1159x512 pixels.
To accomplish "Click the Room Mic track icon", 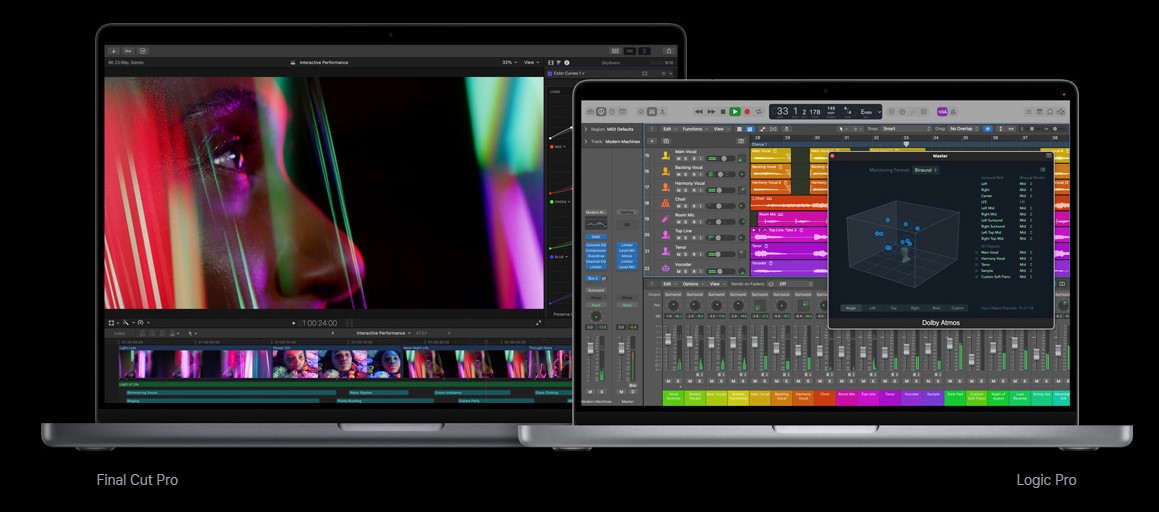I will point(665,219).
